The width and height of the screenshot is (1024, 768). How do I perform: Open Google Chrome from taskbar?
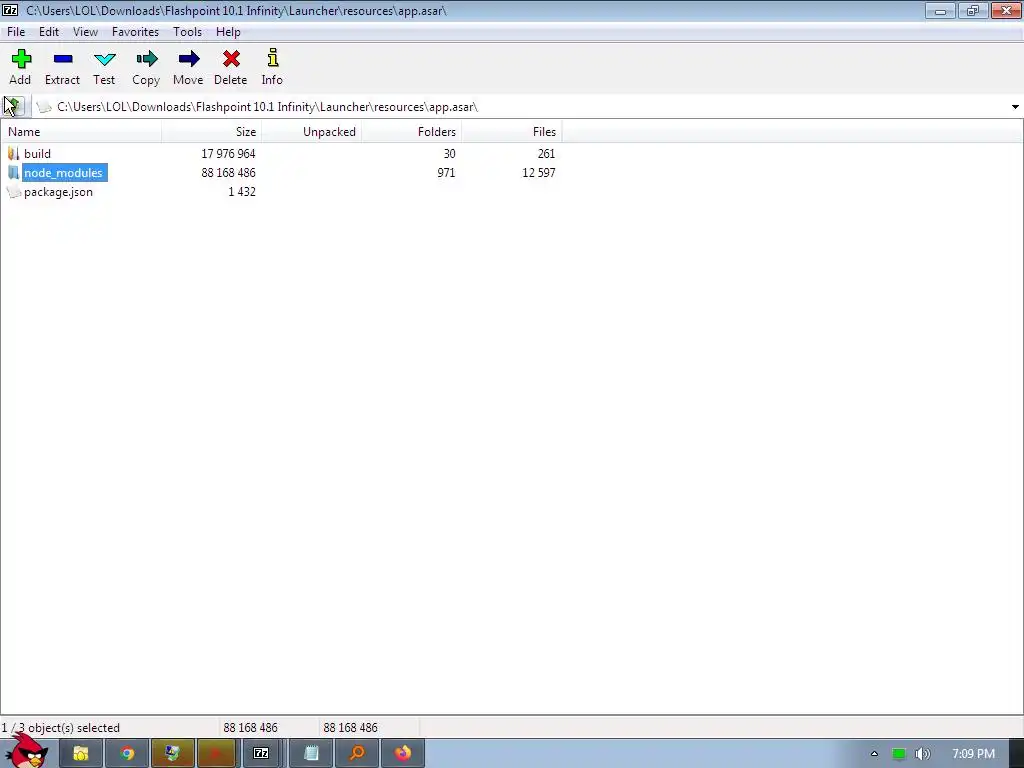(127, 754)
